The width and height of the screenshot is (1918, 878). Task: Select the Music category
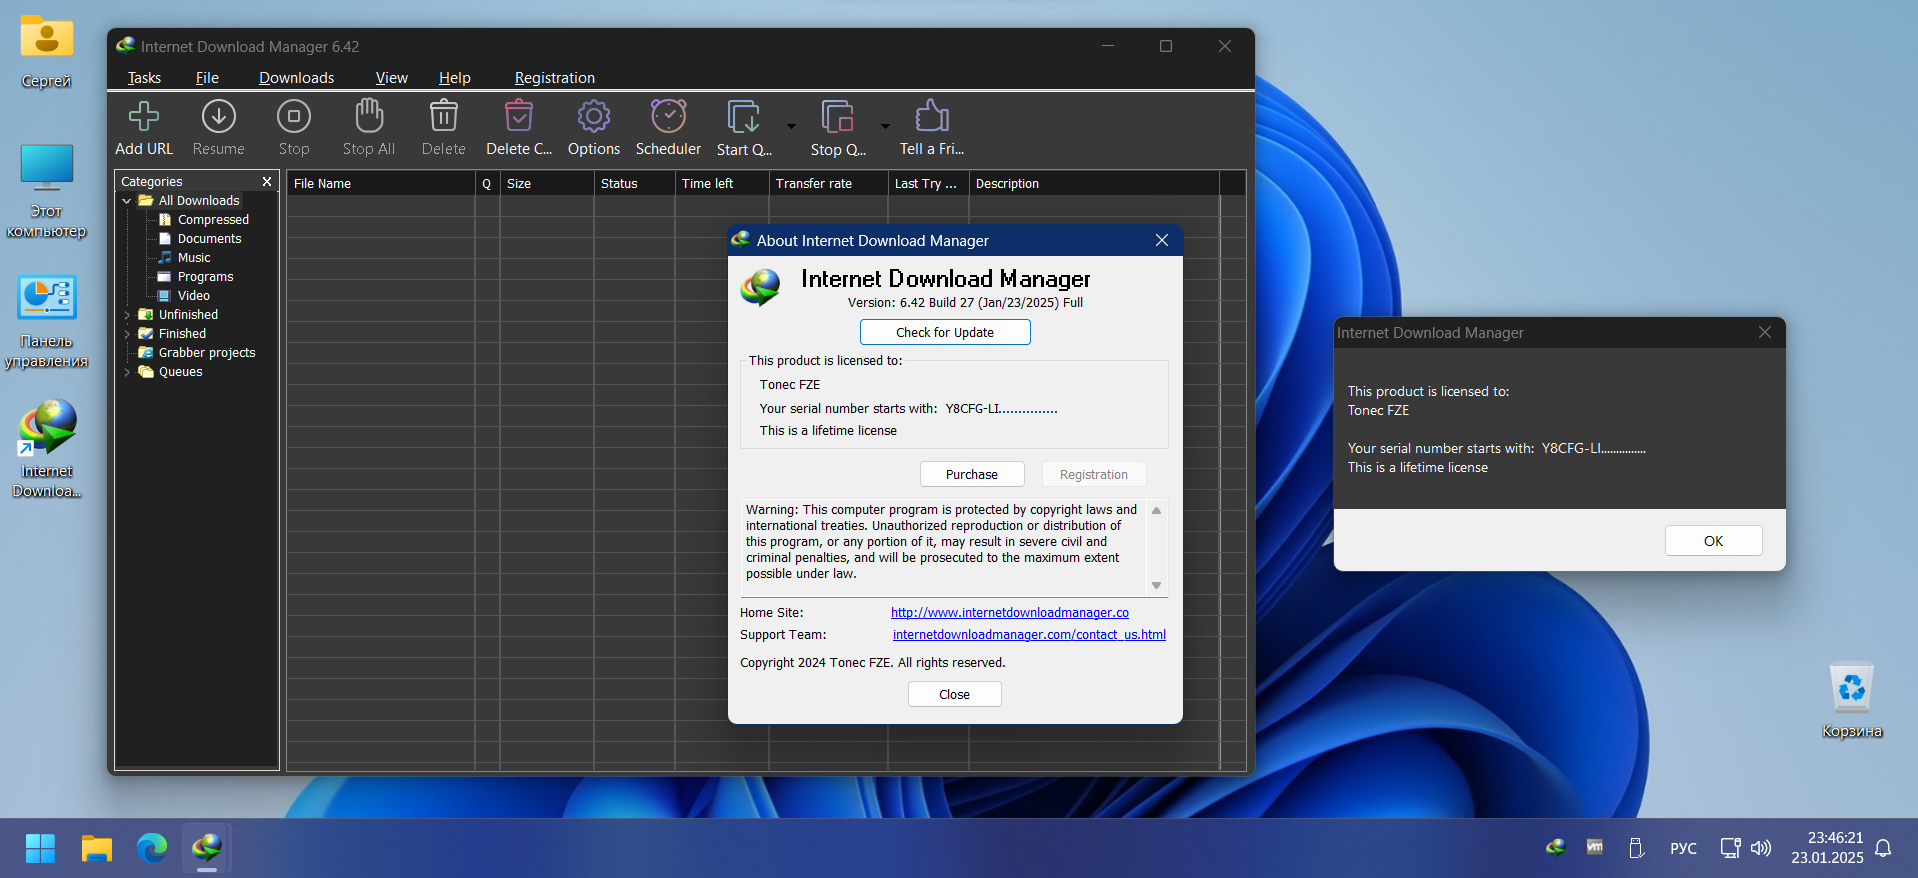184,258
